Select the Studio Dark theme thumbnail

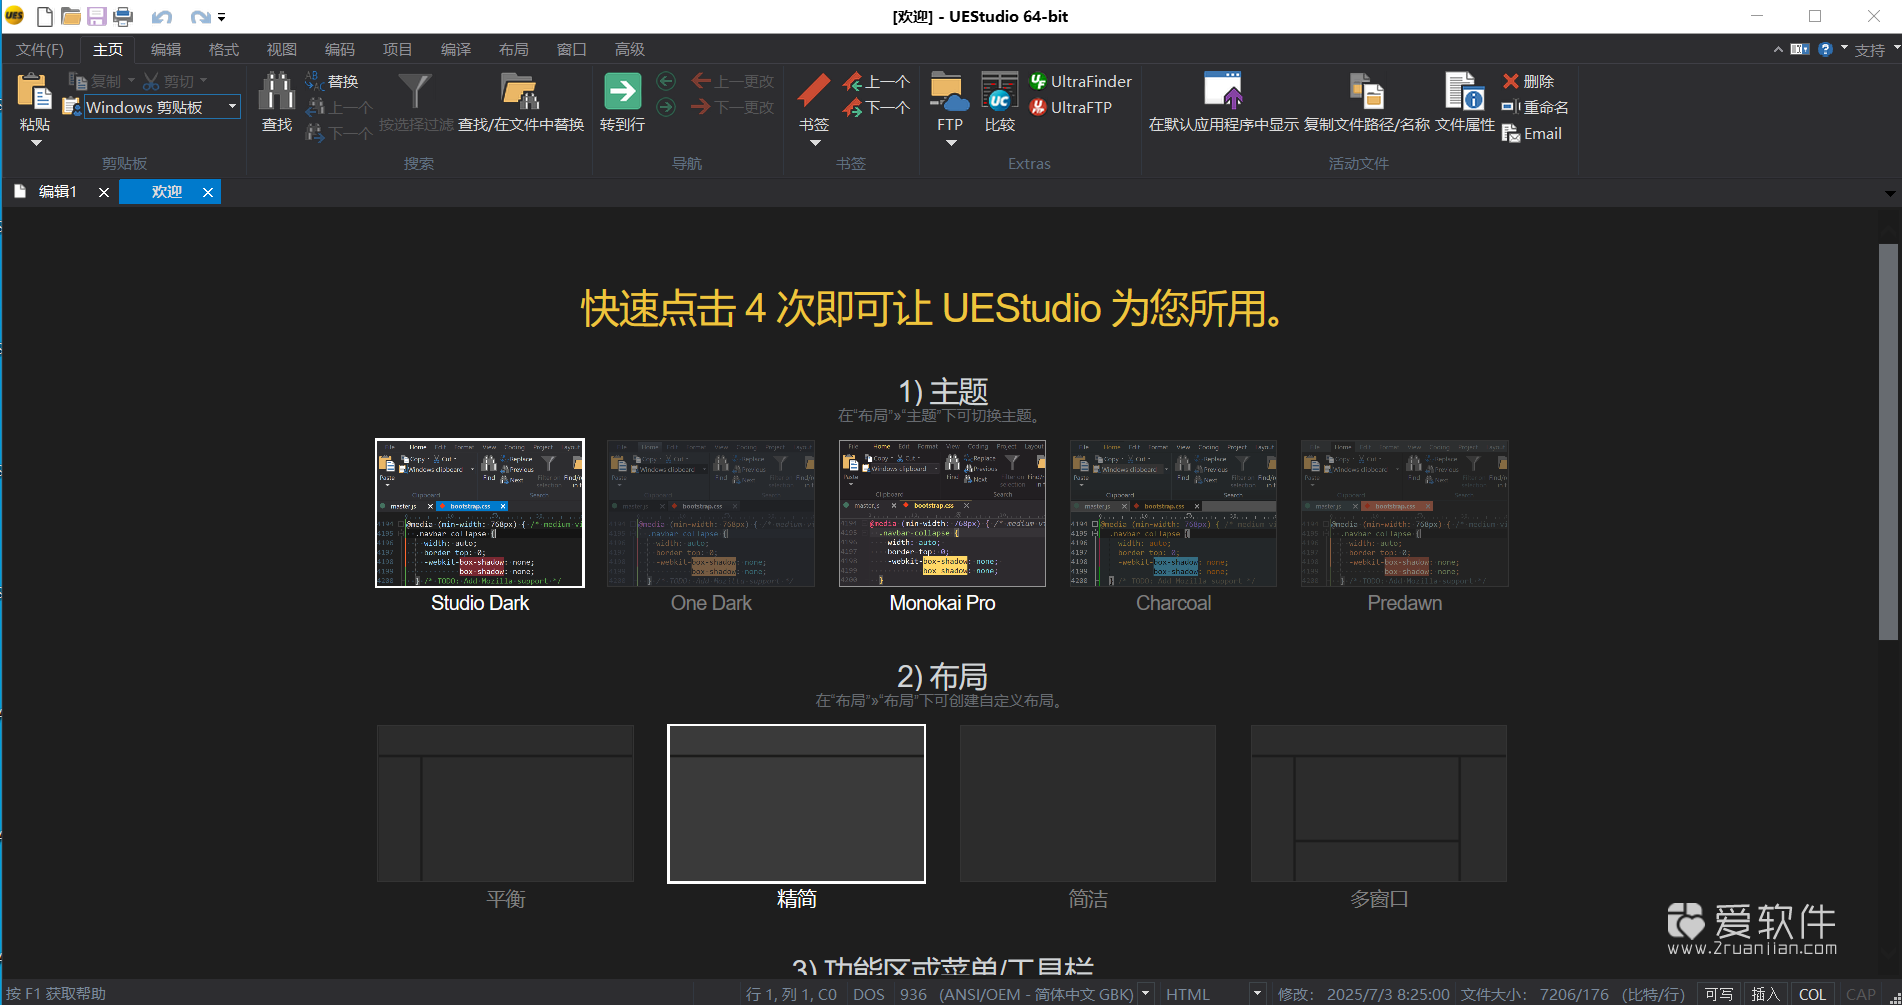click(480, 513)
